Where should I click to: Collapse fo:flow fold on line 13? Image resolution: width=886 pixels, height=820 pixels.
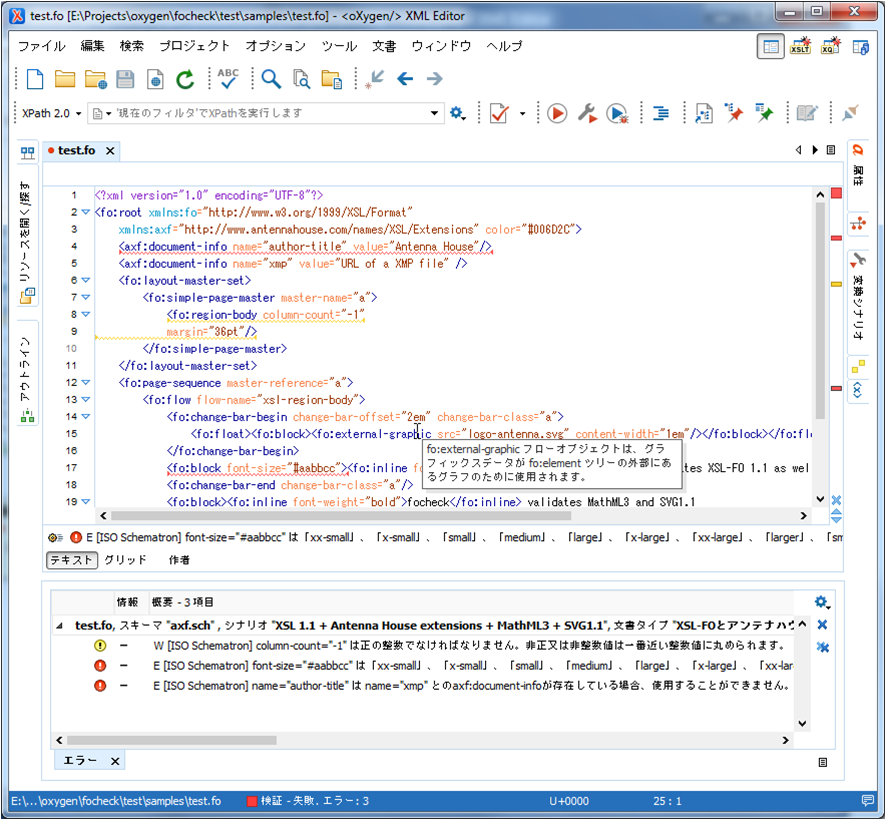tap(85, 400)
